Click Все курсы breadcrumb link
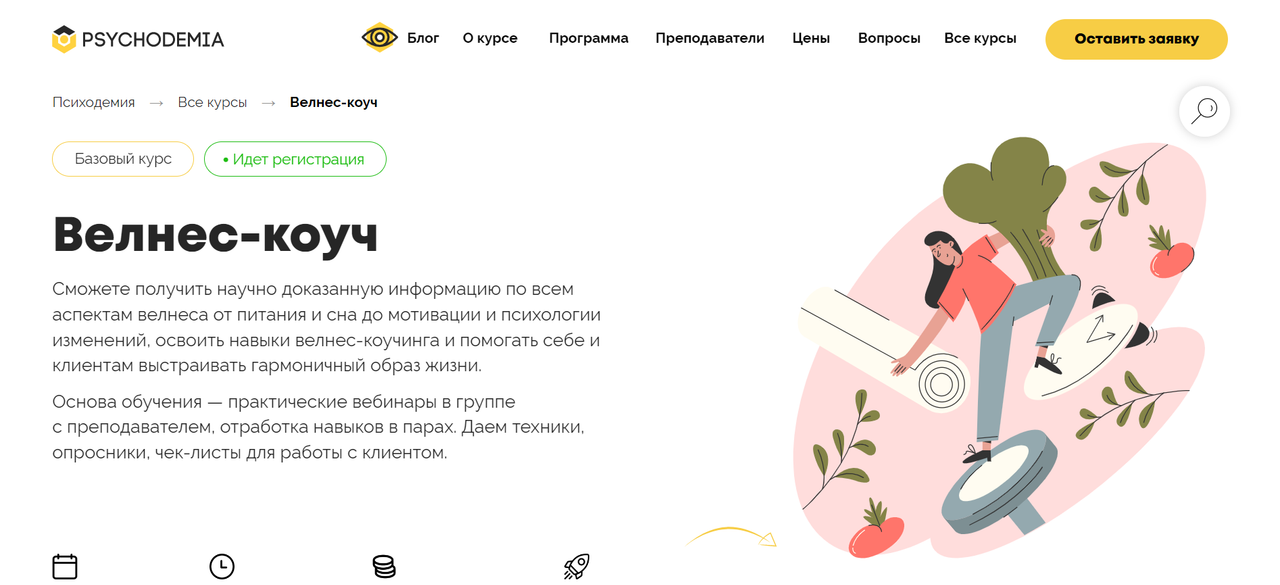 tap(212, 102)
